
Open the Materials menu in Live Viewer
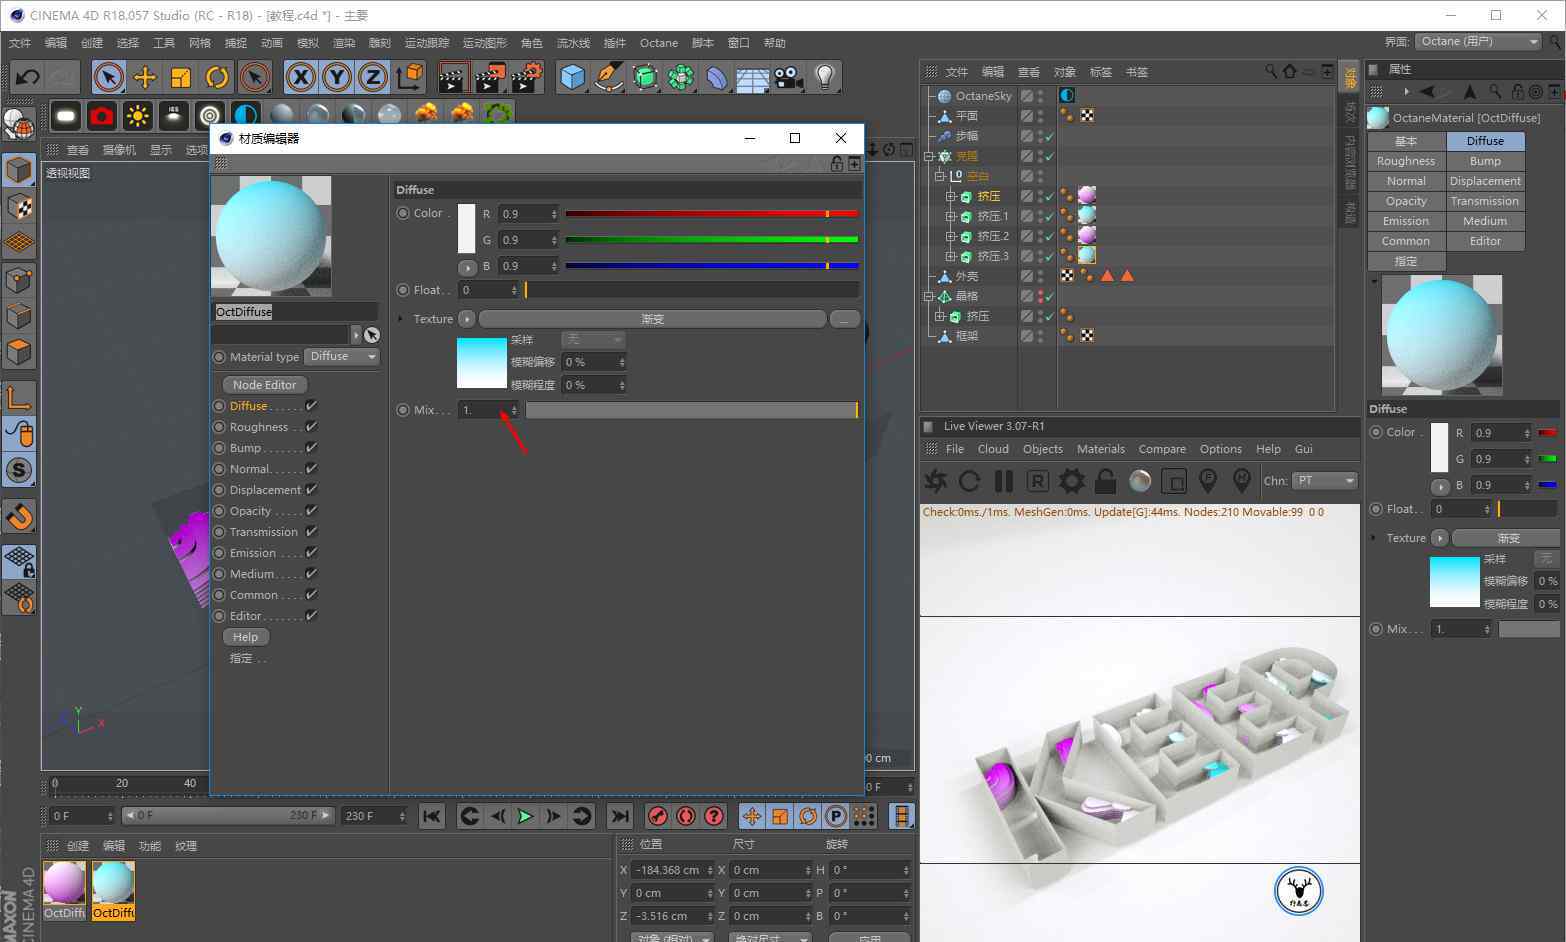coord(1101,449)
